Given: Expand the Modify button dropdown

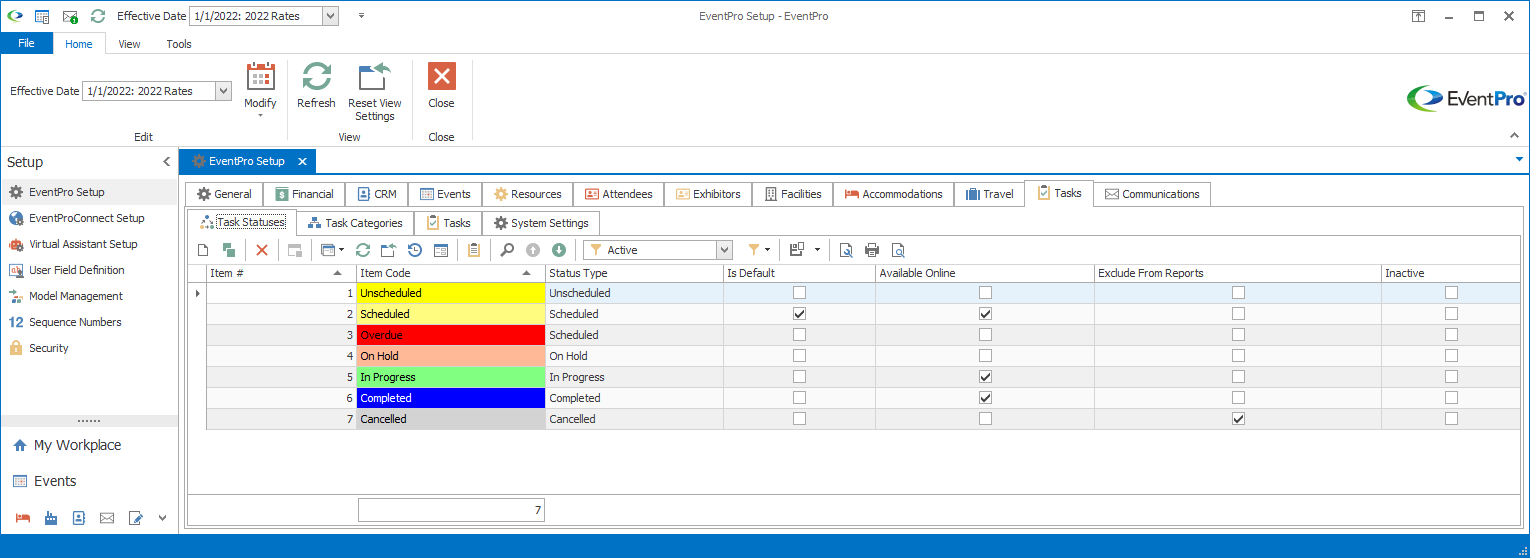Looking at the screenshot, I should coord(260,115).
